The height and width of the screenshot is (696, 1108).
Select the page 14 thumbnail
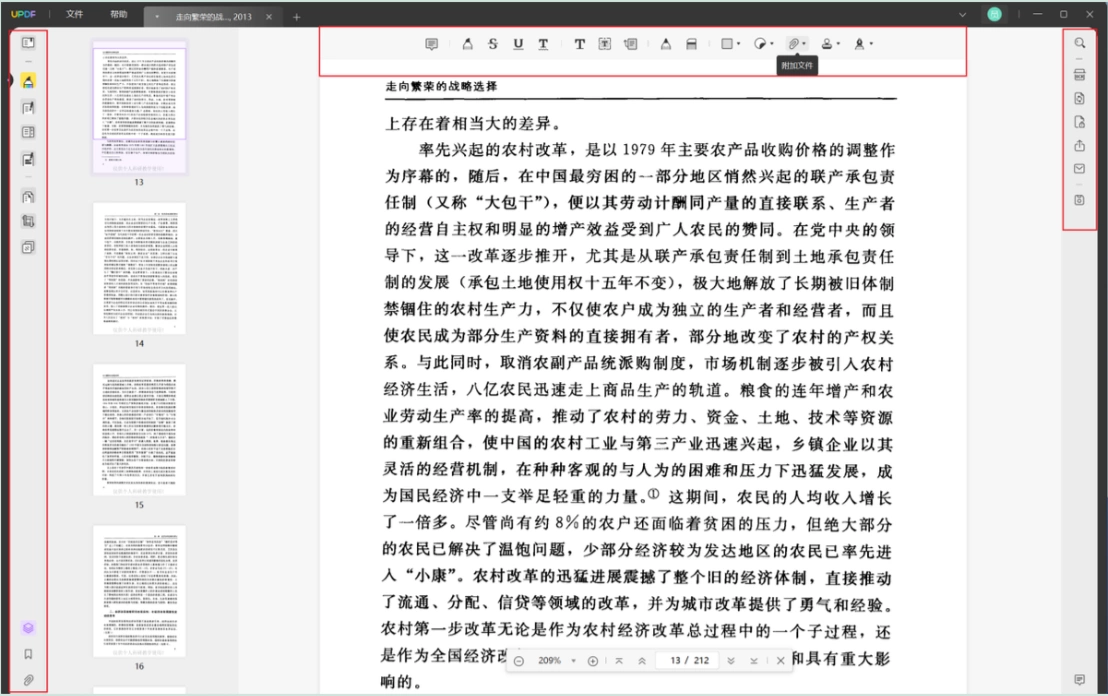139,269
